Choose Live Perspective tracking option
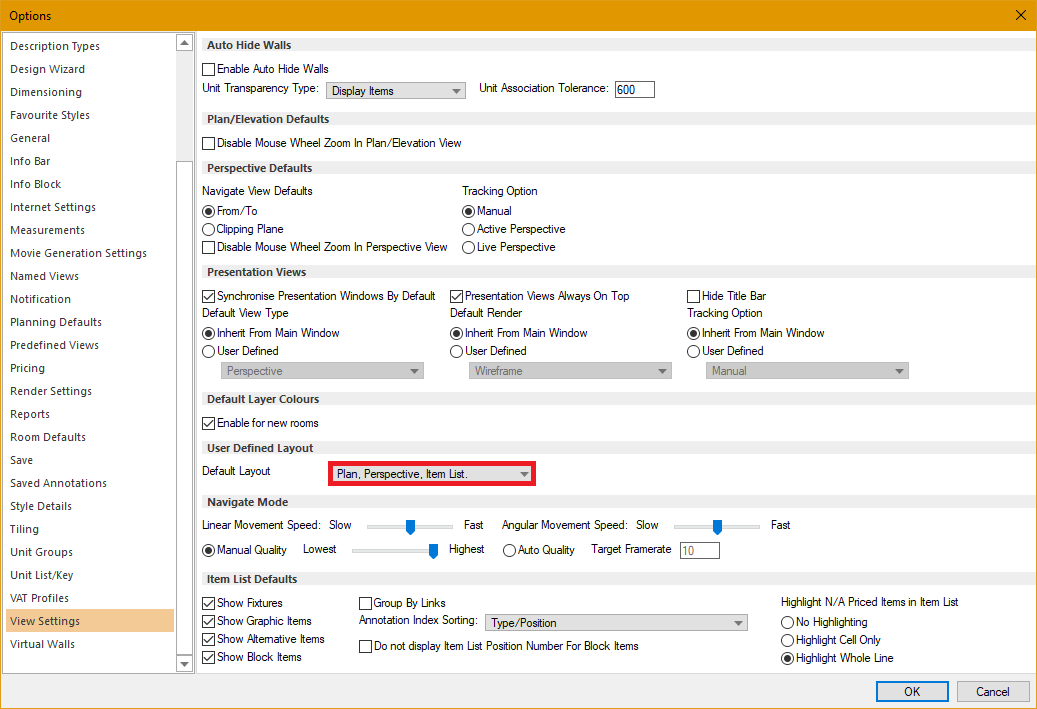This screenshot has width=1037, height=709. point(468,247)
